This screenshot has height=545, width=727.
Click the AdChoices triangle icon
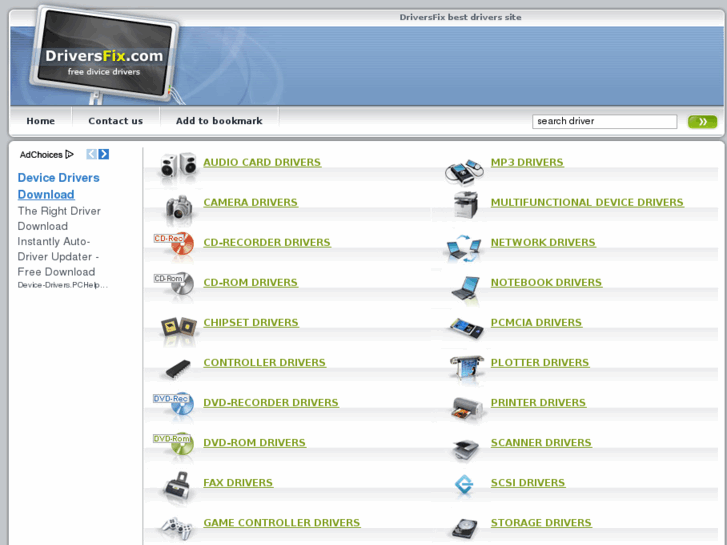pos(70,154)
